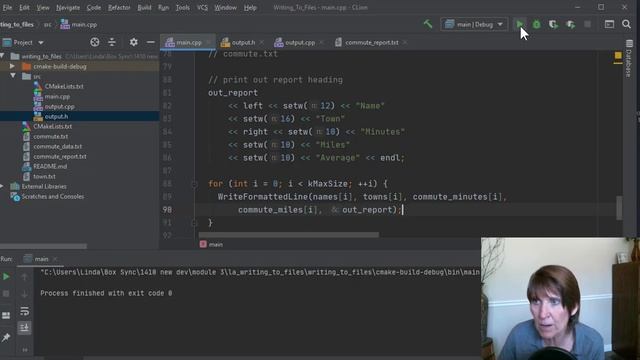The image size is (640, 360).
Task: Collapse writing_to_files root folder
Action: click(x=2, y=56)
